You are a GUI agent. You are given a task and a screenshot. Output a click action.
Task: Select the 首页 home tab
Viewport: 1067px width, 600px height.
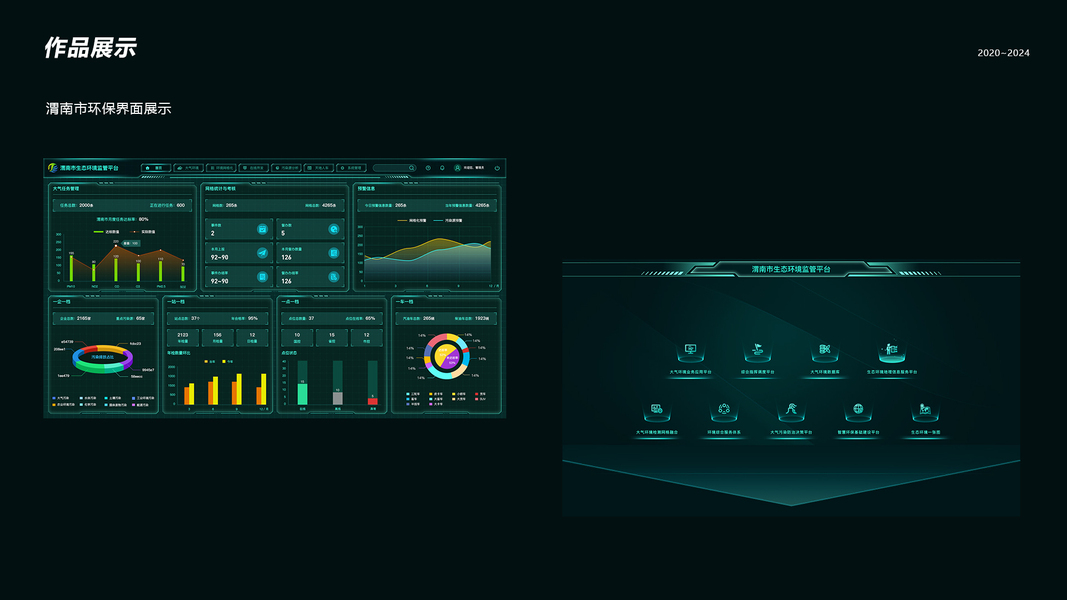155,168
